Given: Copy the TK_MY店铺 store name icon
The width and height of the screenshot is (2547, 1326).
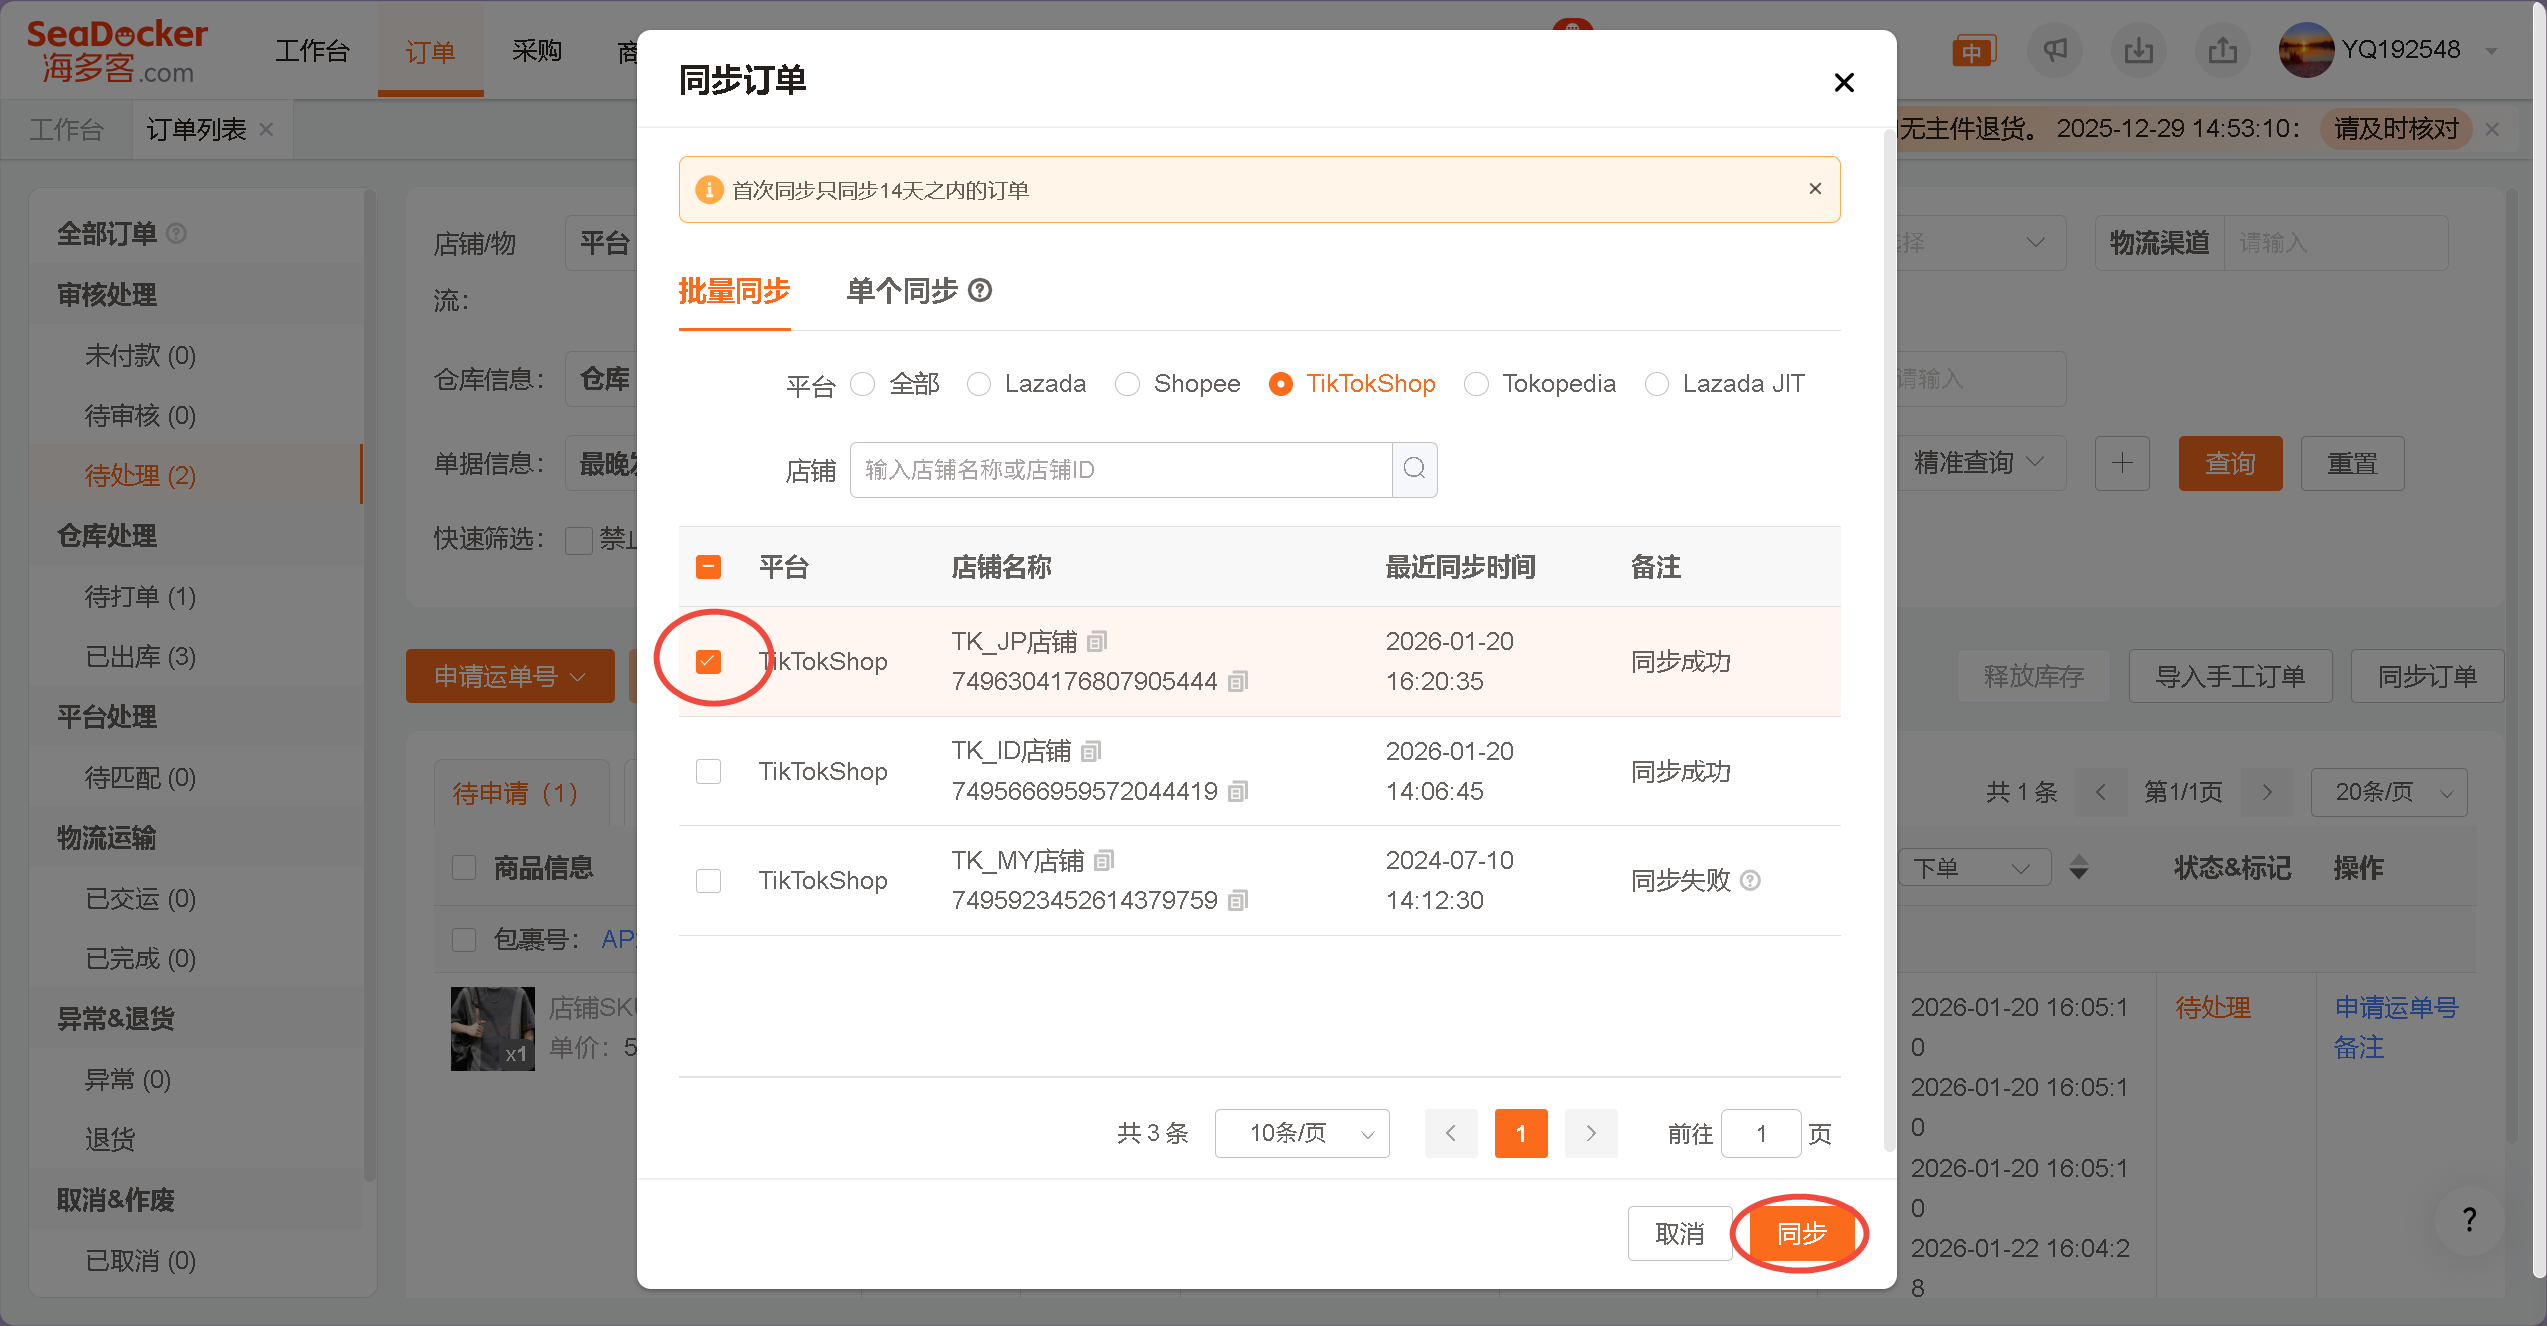Looking at the screenshot, I should [x=1104, y=860].
